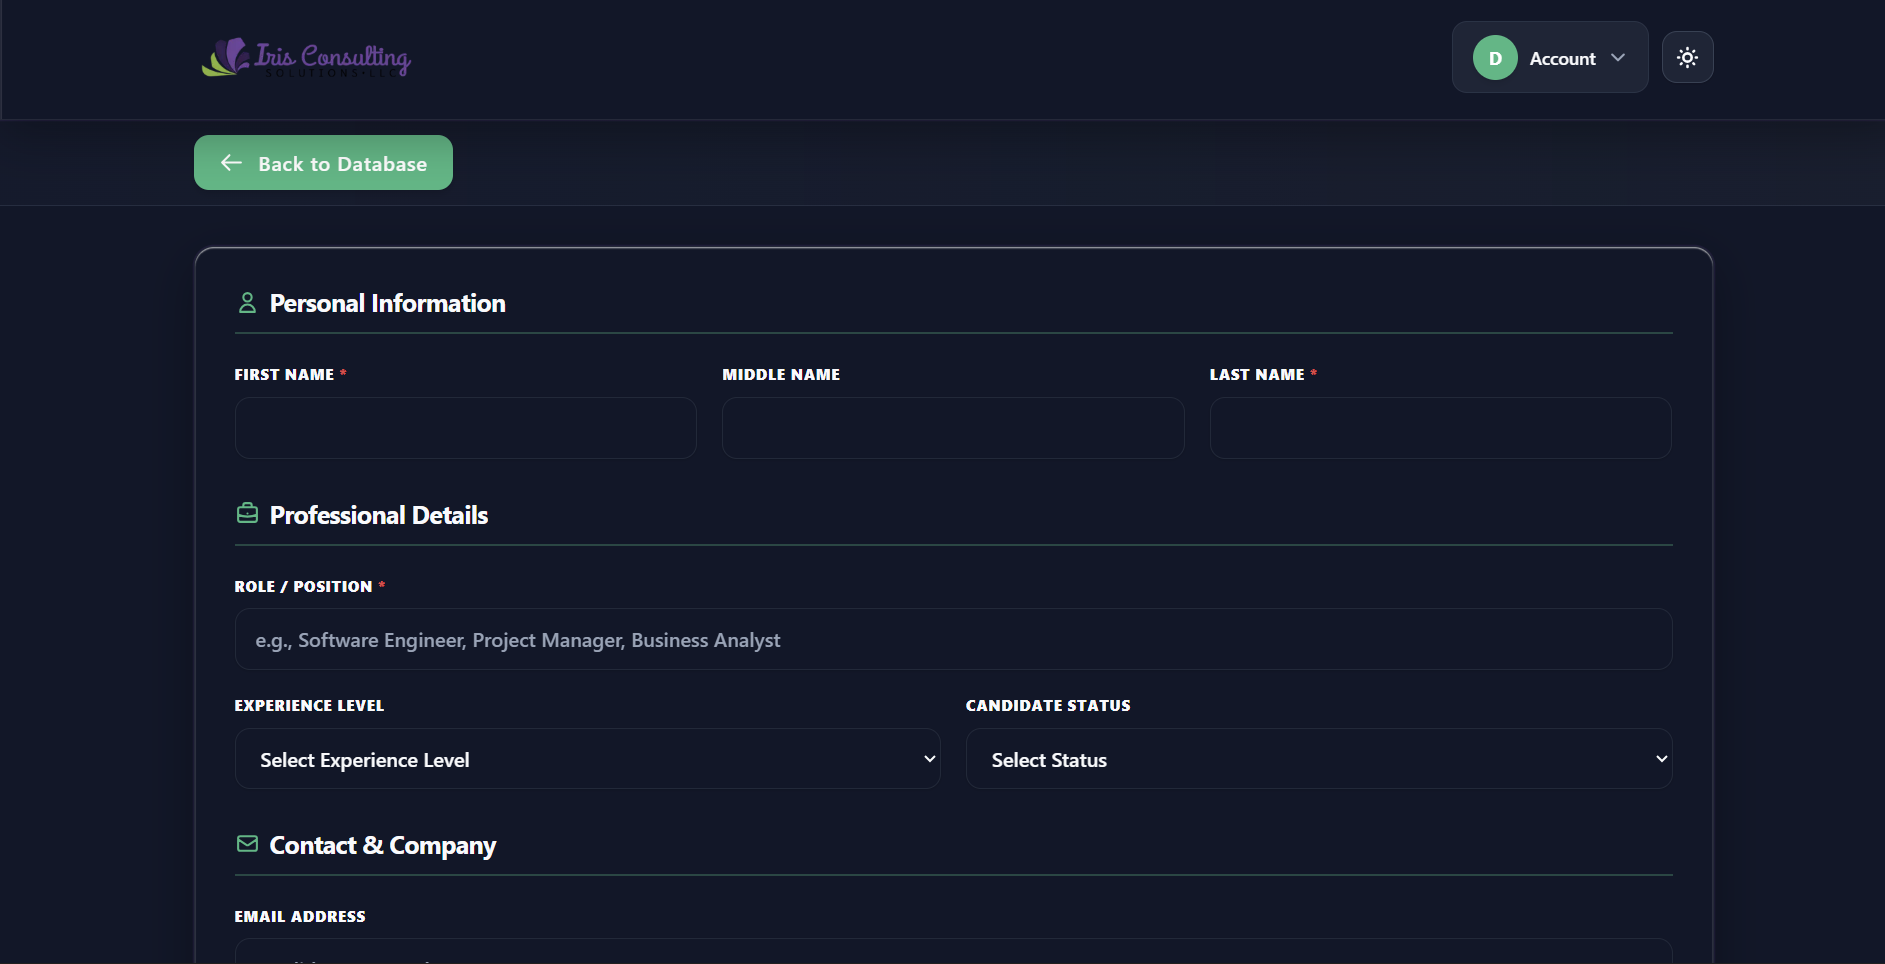
Task: Click into the Role / Position text box
Action: (952, 640)
